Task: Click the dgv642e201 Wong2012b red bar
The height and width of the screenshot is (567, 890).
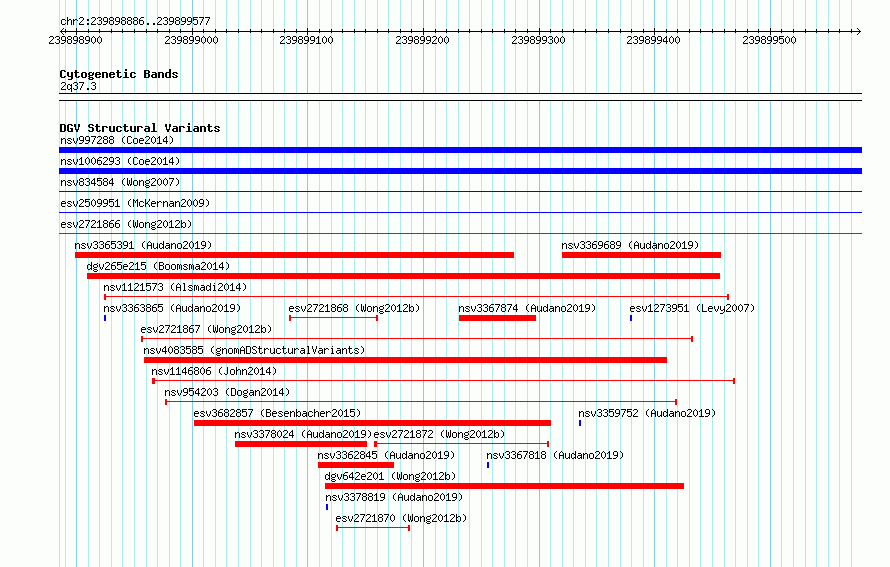Action: point(504,486)
